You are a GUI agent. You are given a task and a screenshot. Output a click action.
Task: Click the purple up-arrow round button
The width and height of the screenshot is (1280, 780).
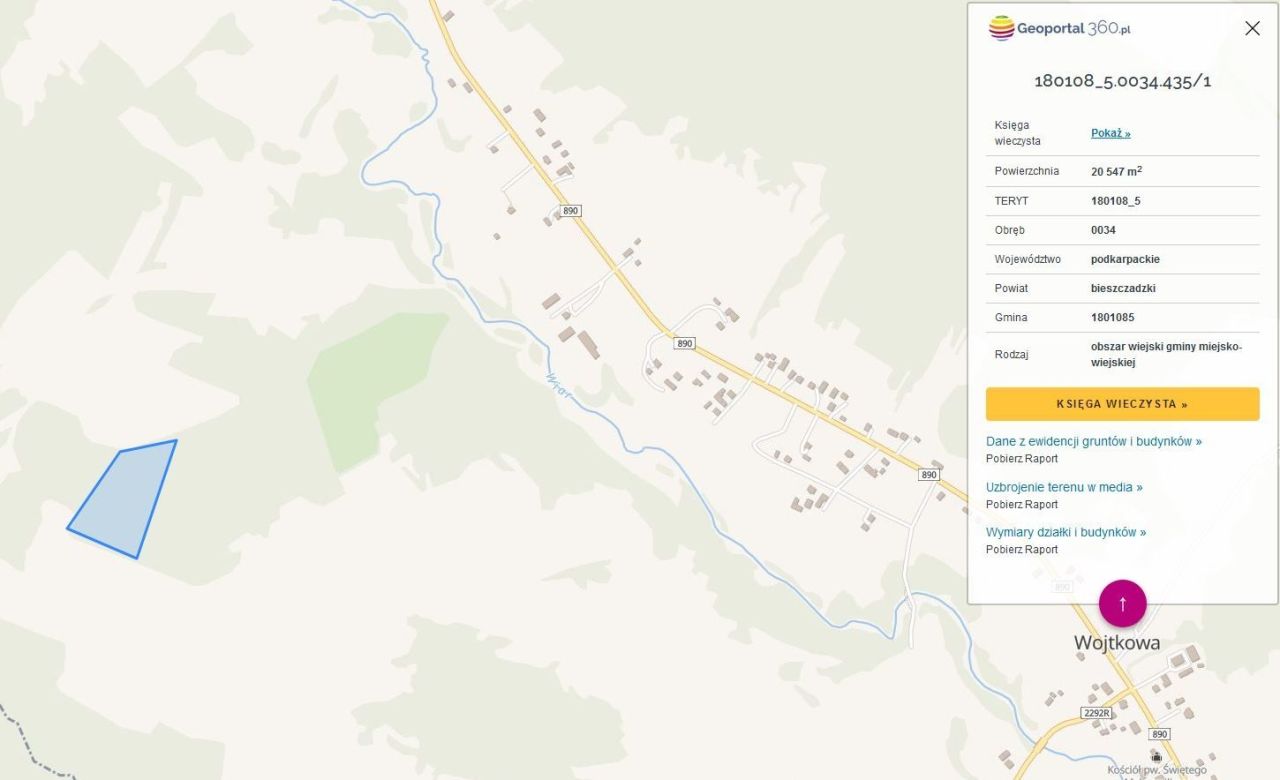pyautogui.click(x=1122, y=603)
